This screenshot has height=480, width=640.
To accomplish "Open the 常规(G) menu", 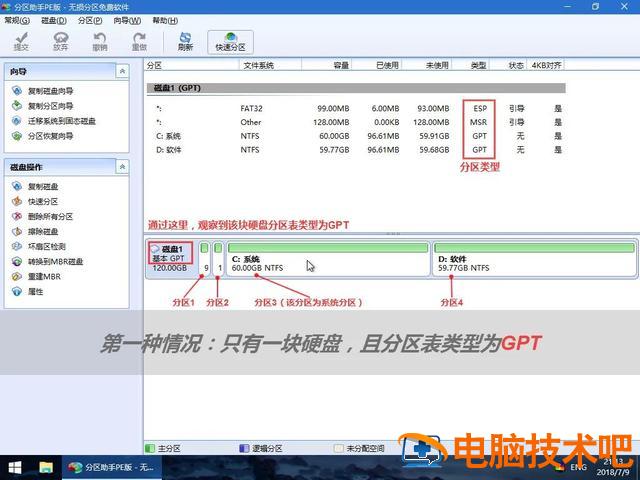I will 18,20.
